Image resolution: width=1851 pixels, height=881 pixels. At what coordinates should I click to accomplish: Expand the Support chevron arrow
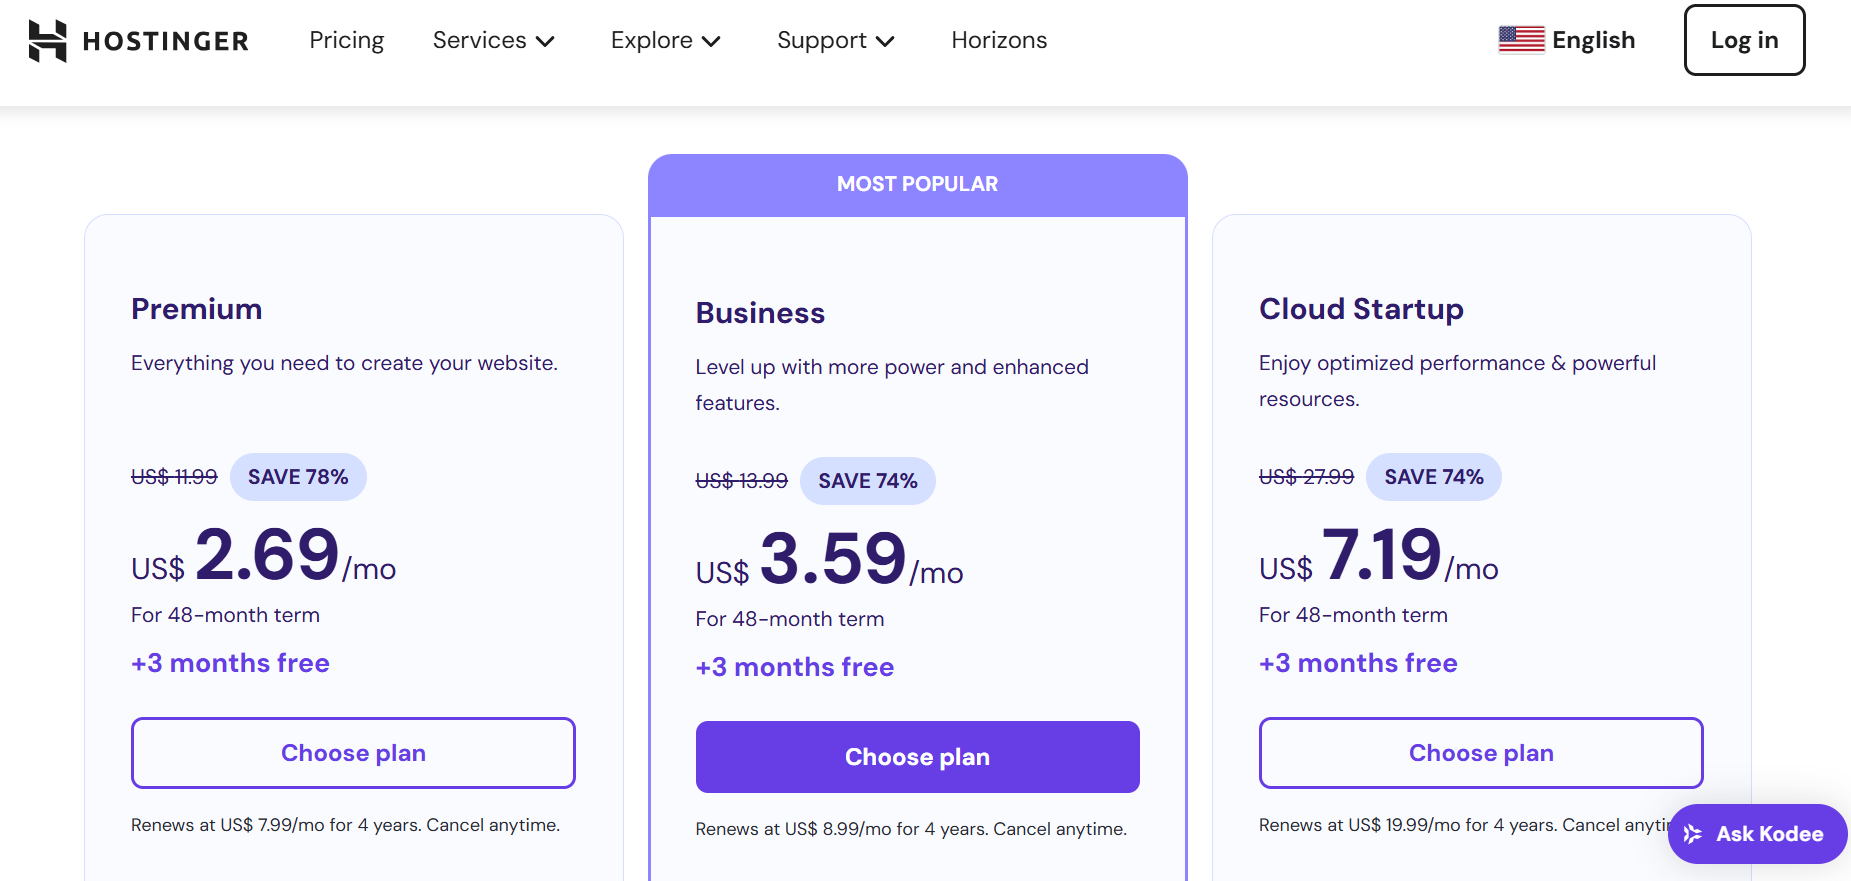pyautogui.click(x=885, y=42)
